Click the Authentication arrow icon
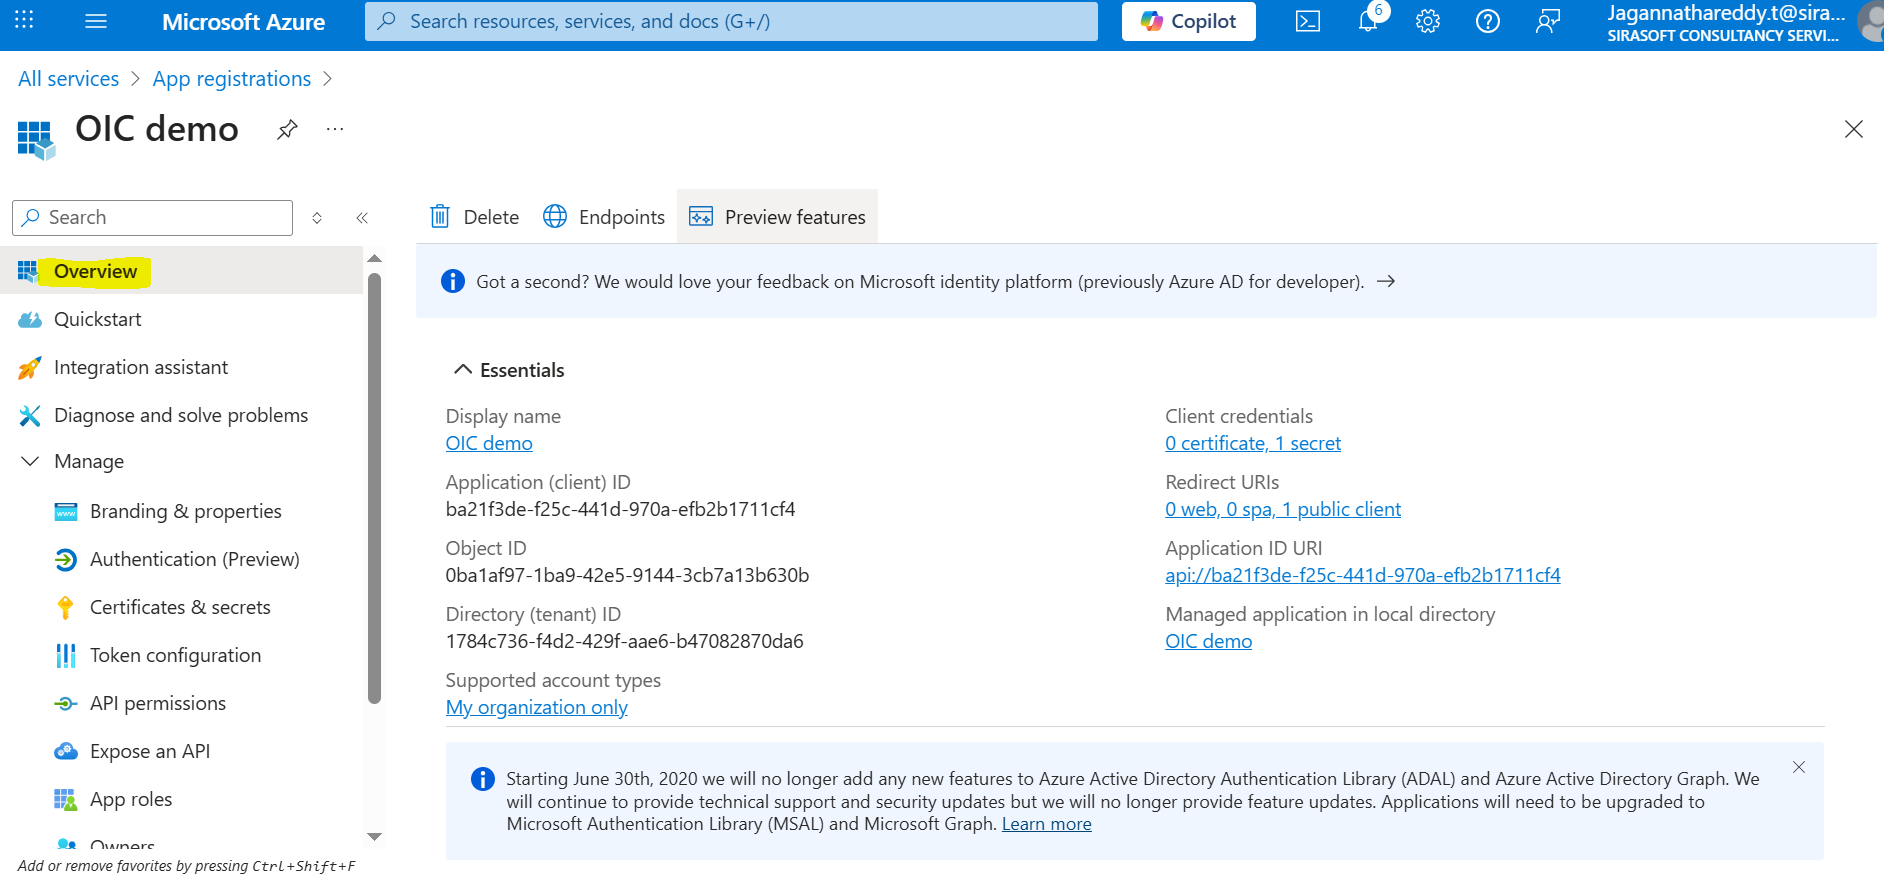1884x879 pixels. pyautogui.click(x=66, y=560)
